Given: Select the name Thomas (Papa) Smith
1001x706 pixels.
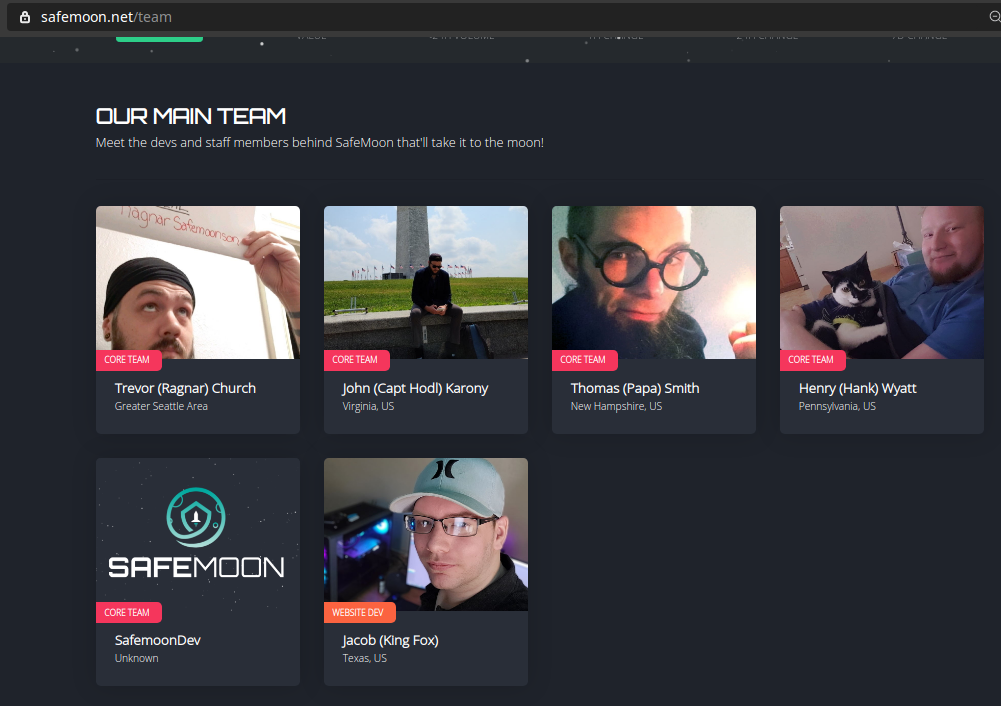Looking at the screenshot, I should pyautogui.click(x=635, y=388).
